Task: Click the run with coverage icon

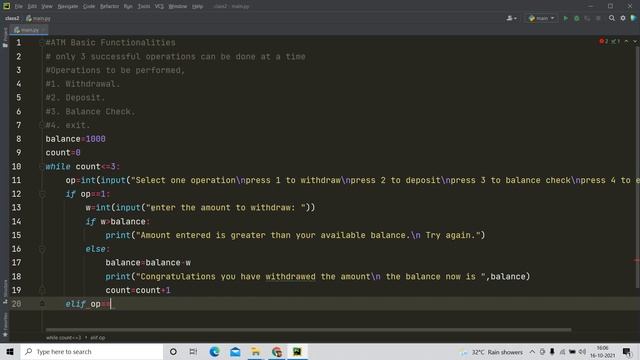Action: 587,18
